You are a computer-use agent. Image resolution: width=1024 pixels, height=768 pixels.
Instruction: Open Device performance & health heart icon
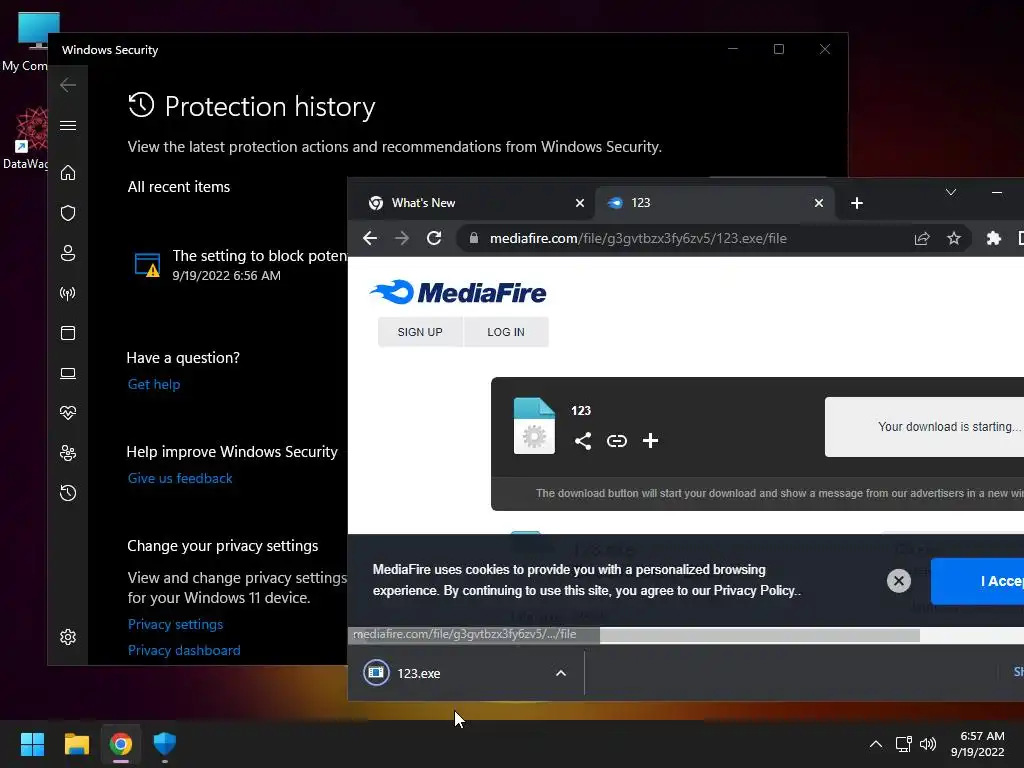pyautogui.click(x=68, y=413)
